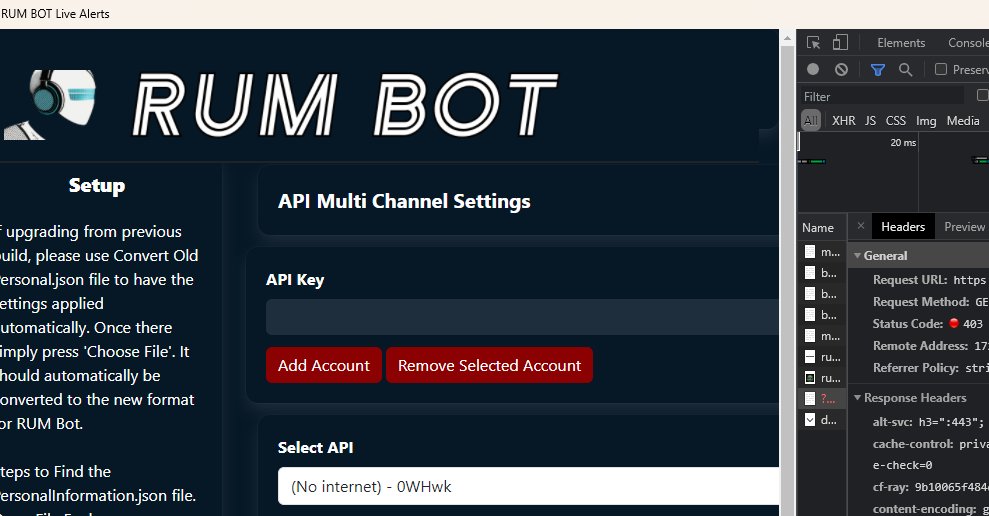989x516 pixels.
Task: Filter requests by All types
Action: click(811, 120)
